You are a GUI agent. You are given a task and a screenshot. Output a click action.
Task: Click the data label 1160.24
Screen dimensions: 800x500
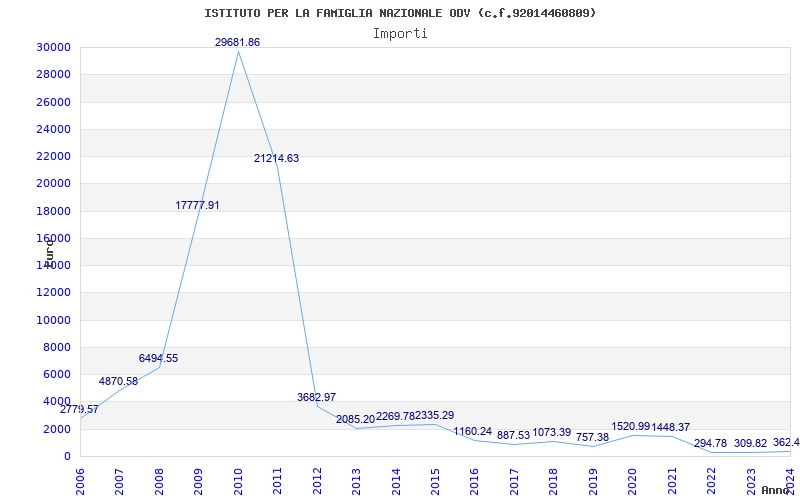tap(472, 432)
